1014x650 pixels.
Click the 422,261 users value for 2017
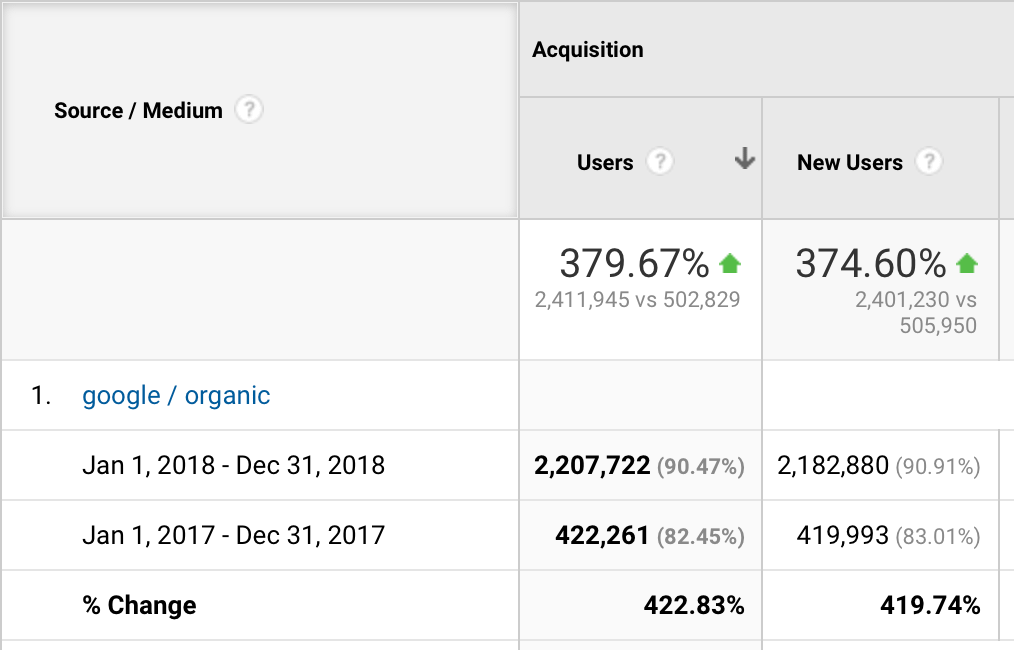[602, 535]
